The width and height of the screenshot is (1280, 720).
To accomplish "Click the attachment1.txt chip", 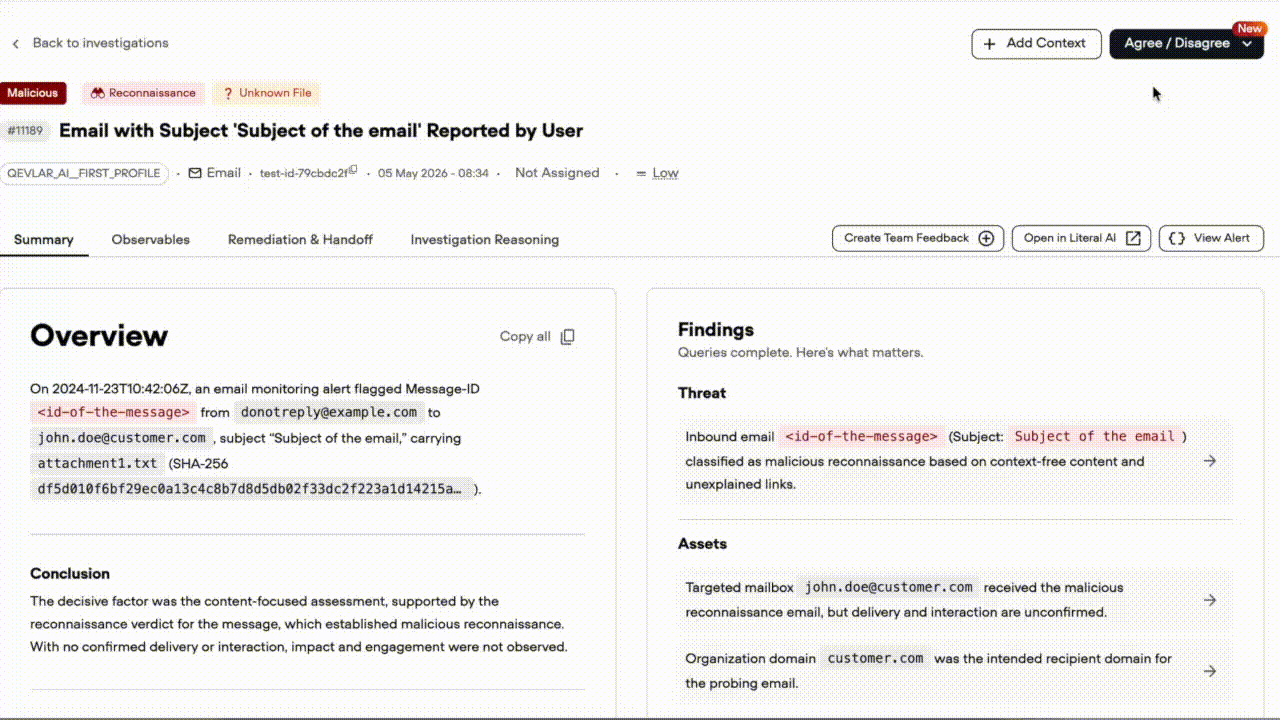I will [x=96, y=464].
